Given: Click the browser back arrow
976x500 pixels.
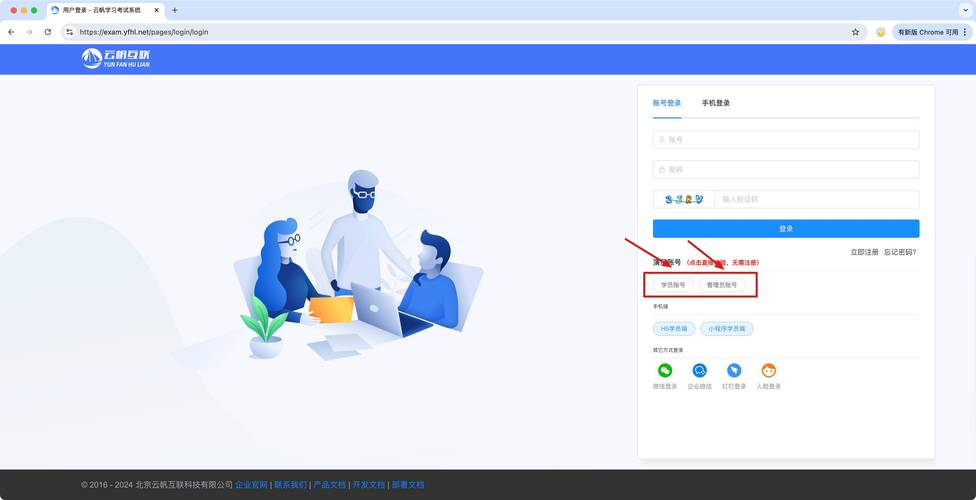Looking at the screenshot, I should (12, 32).
